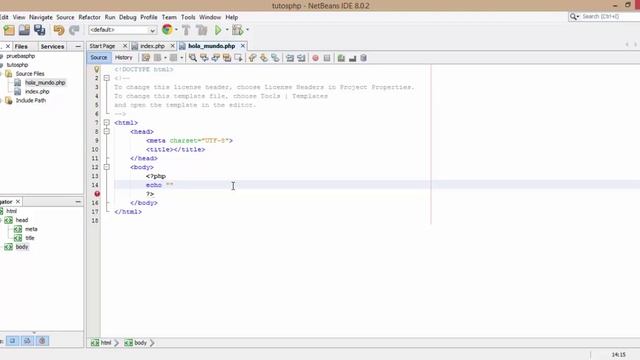640x360 pixels.
Task: Click the Uncomment icon in editor toolbar
Action: click(x=352, y=58)
